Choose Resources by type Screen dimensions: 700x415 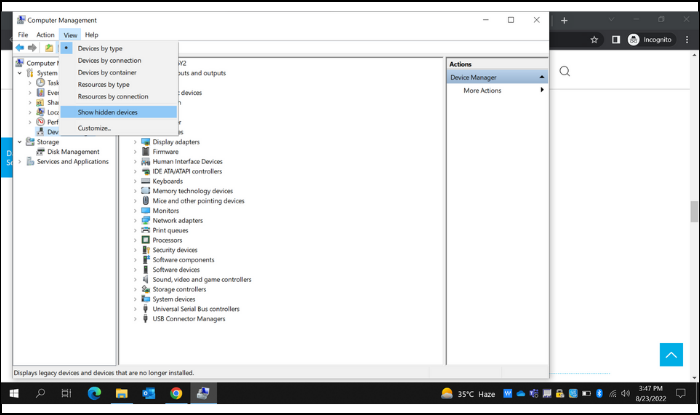119,84
